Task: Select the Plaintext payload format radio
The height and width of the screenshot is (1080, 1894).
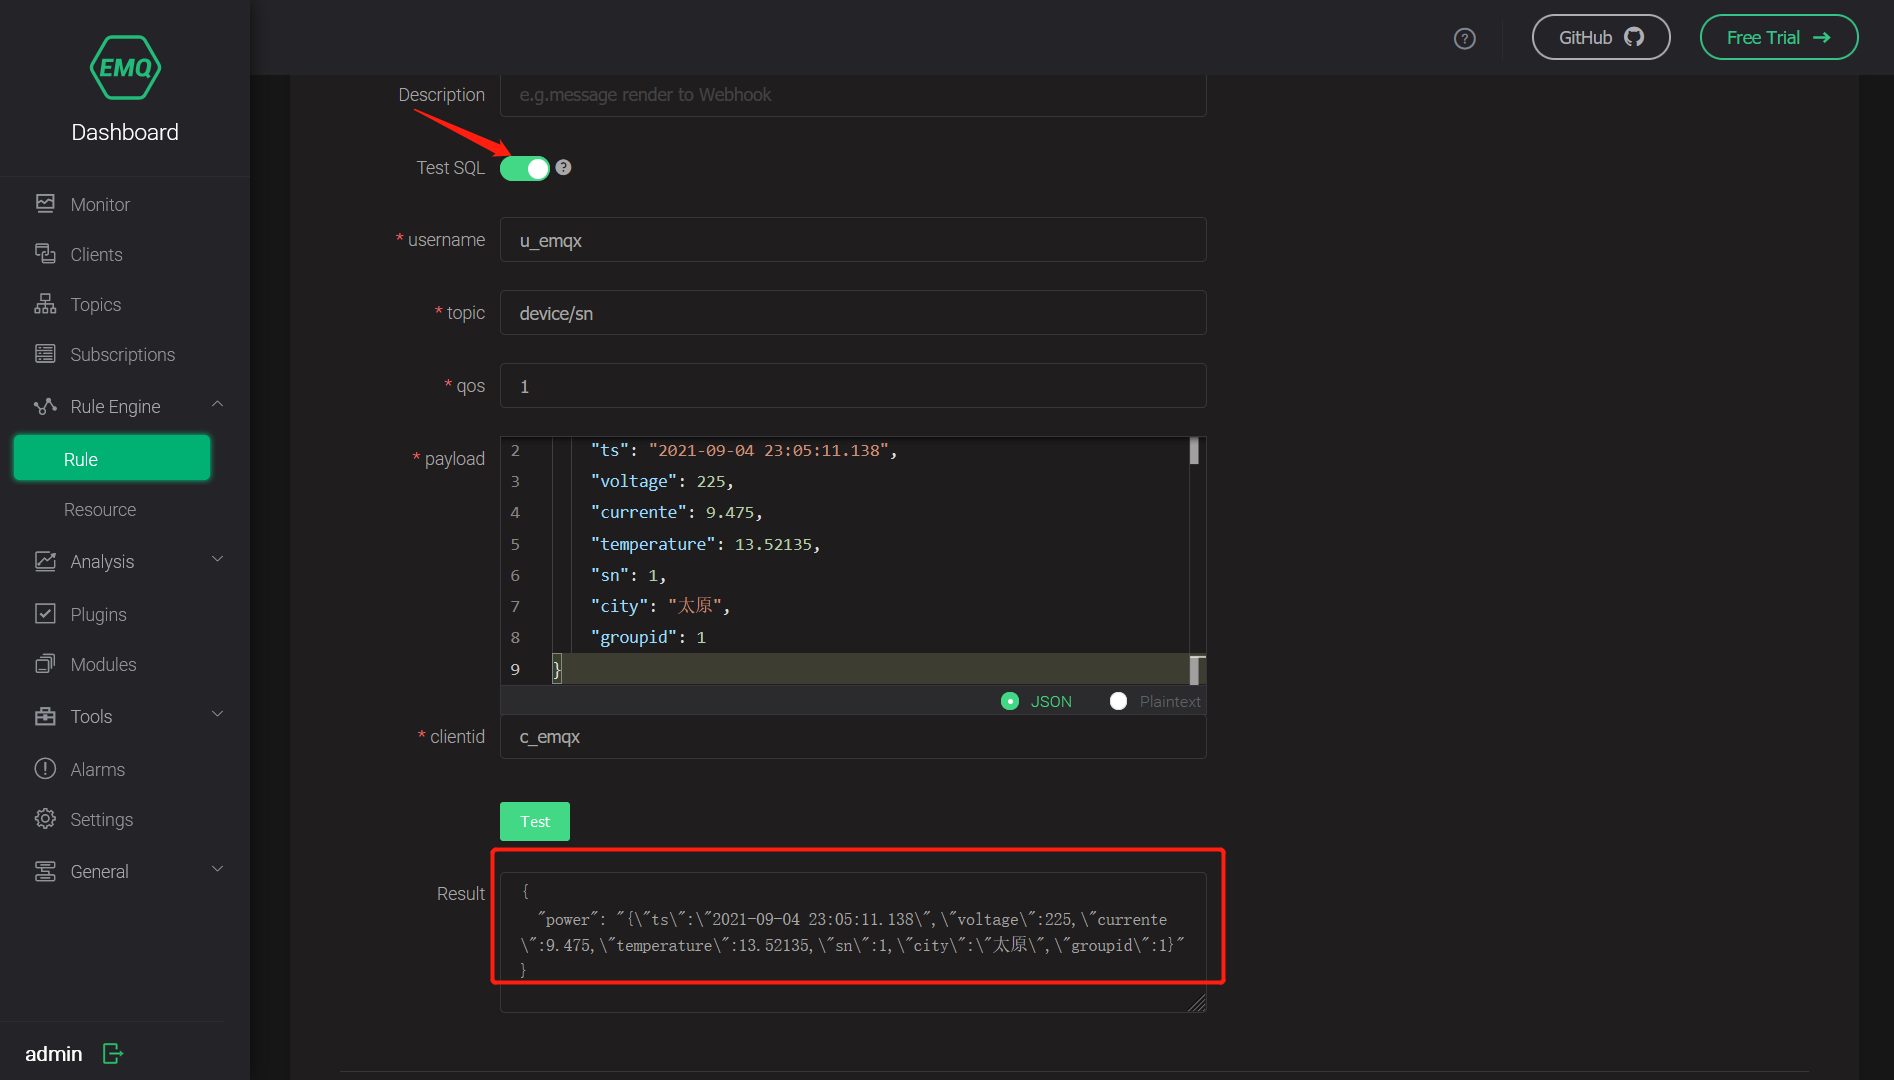Action: point(1118,701)
